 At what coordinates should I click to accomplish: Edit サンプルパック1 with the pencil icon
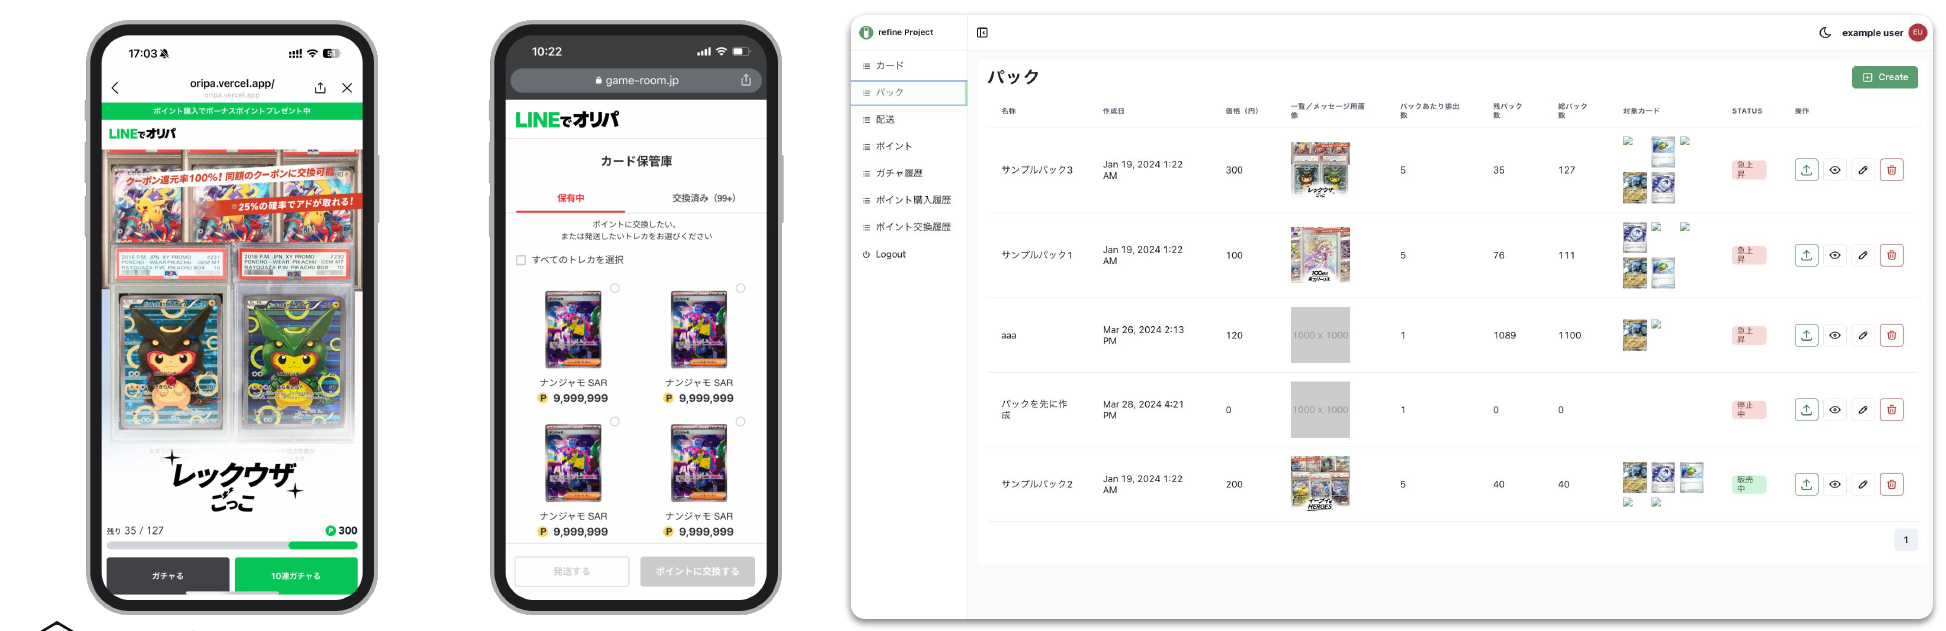coord(1863,255)
